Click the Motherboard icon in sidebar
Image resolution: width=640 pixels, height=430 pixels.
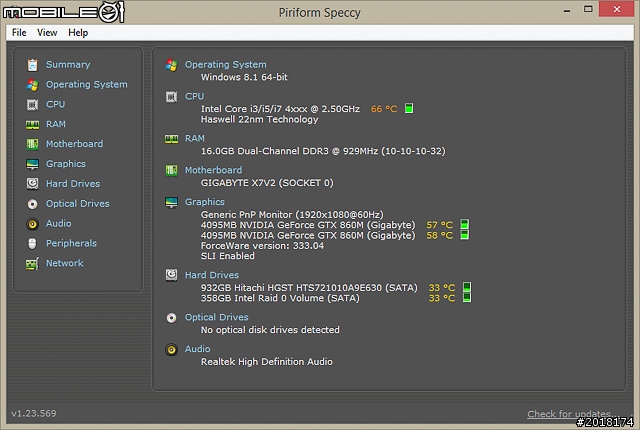[33, 144]
